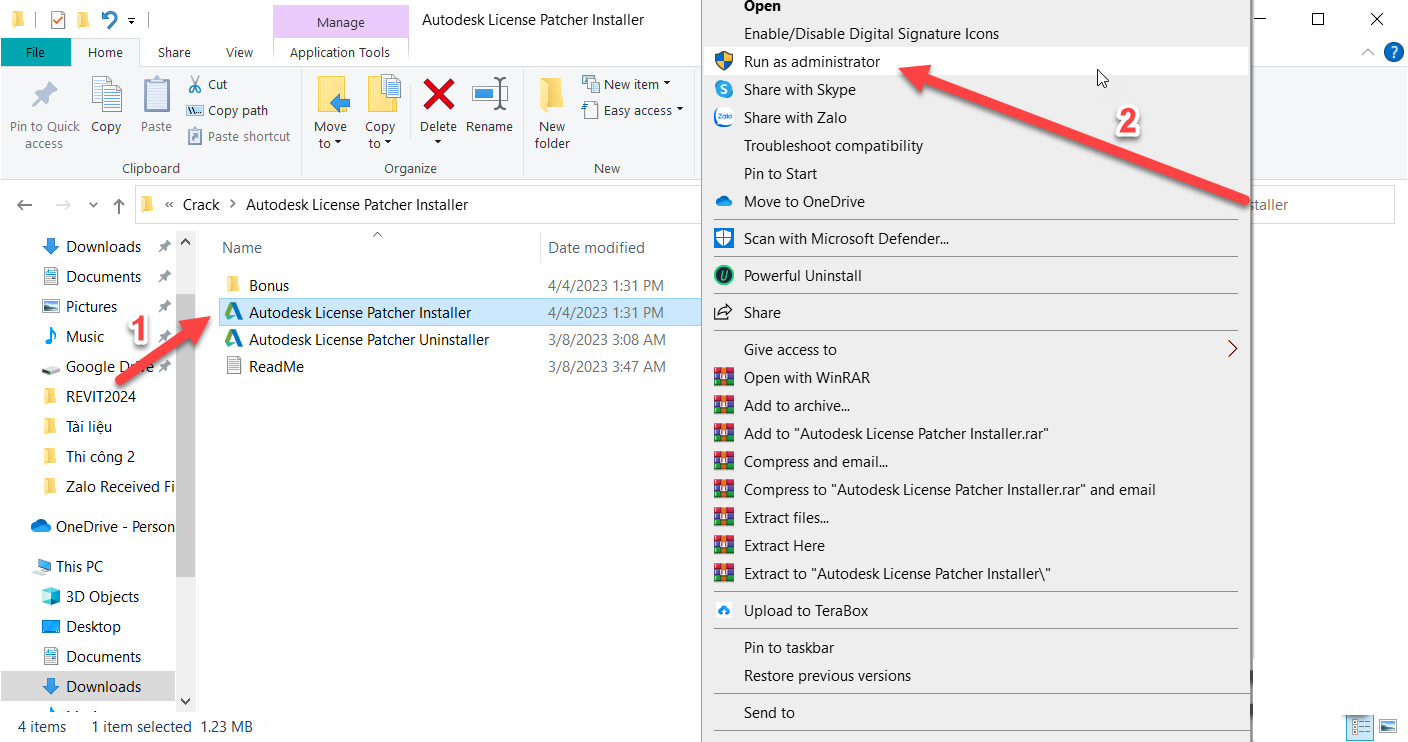Screen dimensions: 1408x742
Task: Select the Bonus folder
Action: click(x=269, y=286)
